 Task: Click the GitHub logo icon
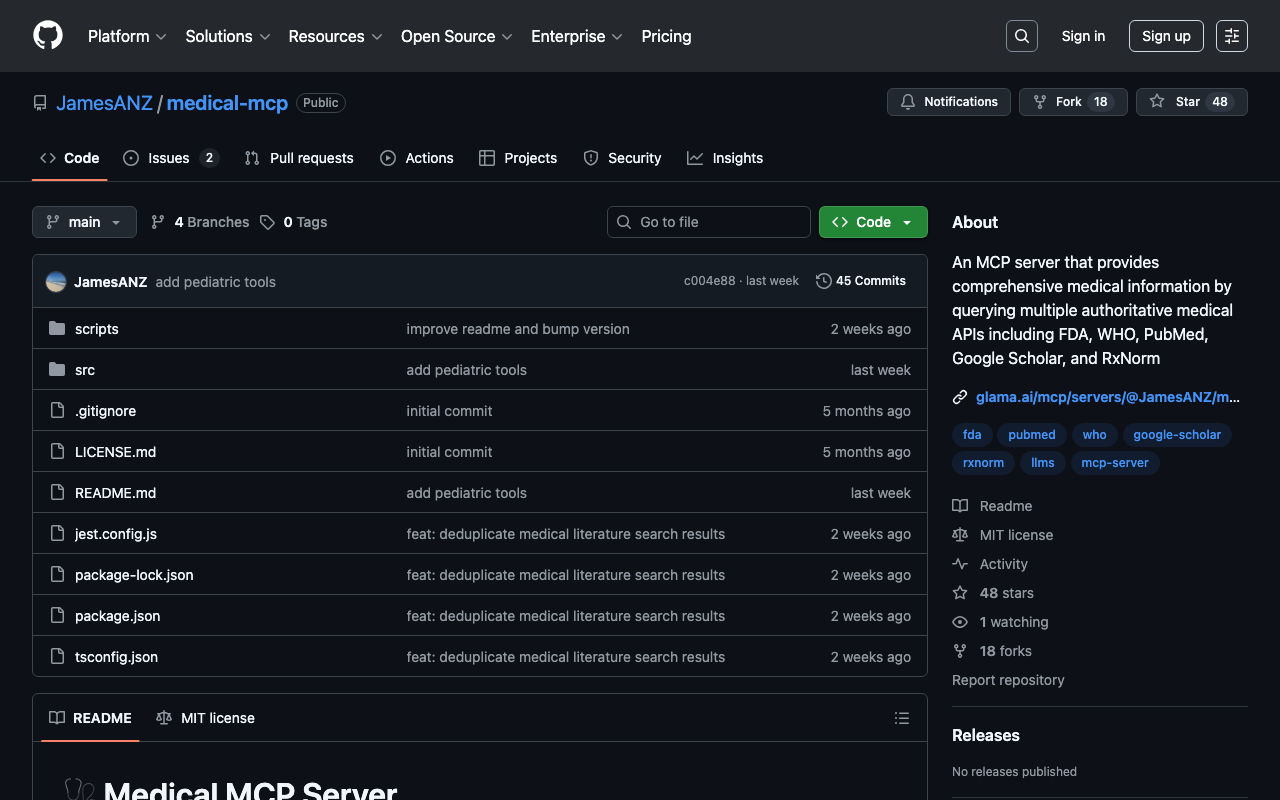pos(48,36)
